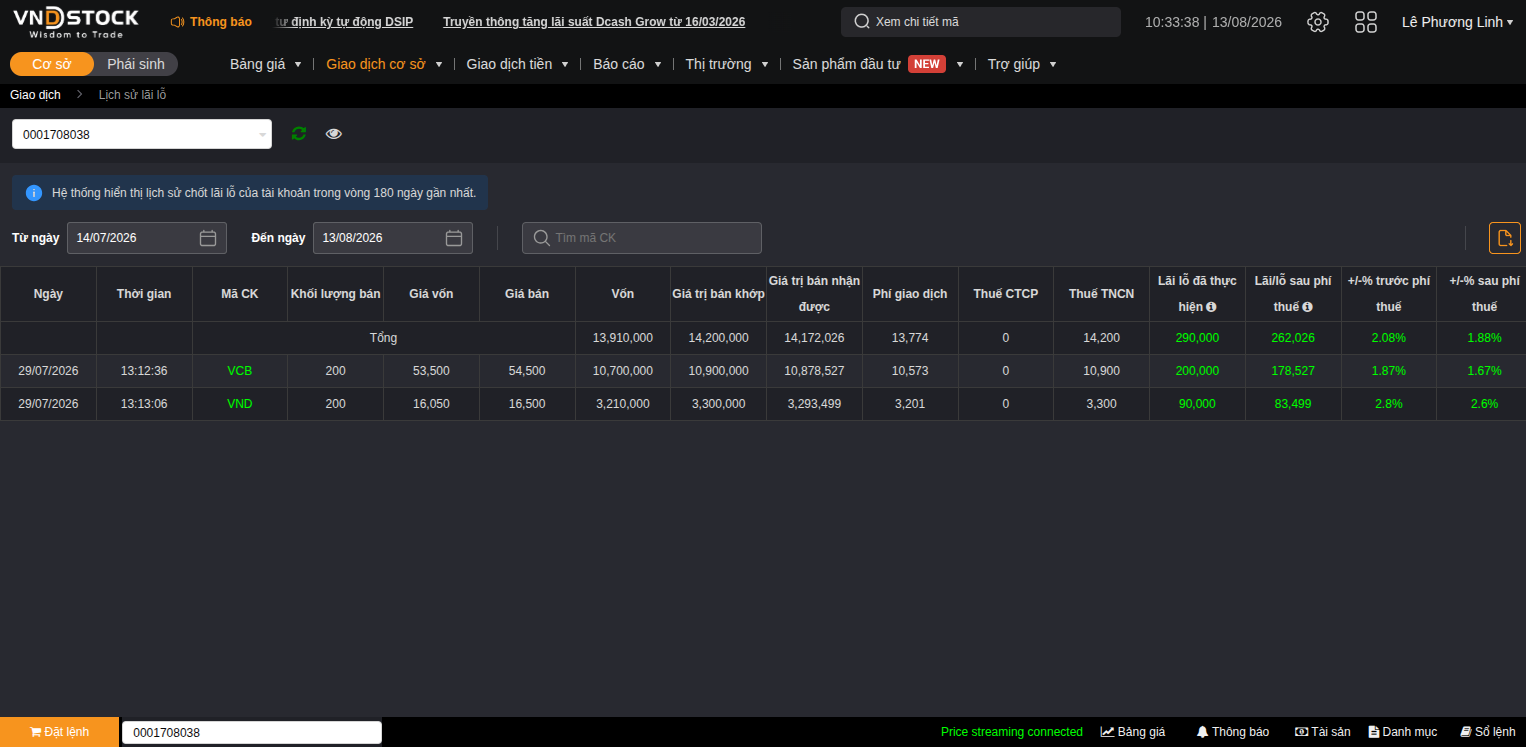Click Thuế TNCN column header
The width and height of the screenshot is (1526, 747).
(x=1102, y=294)
